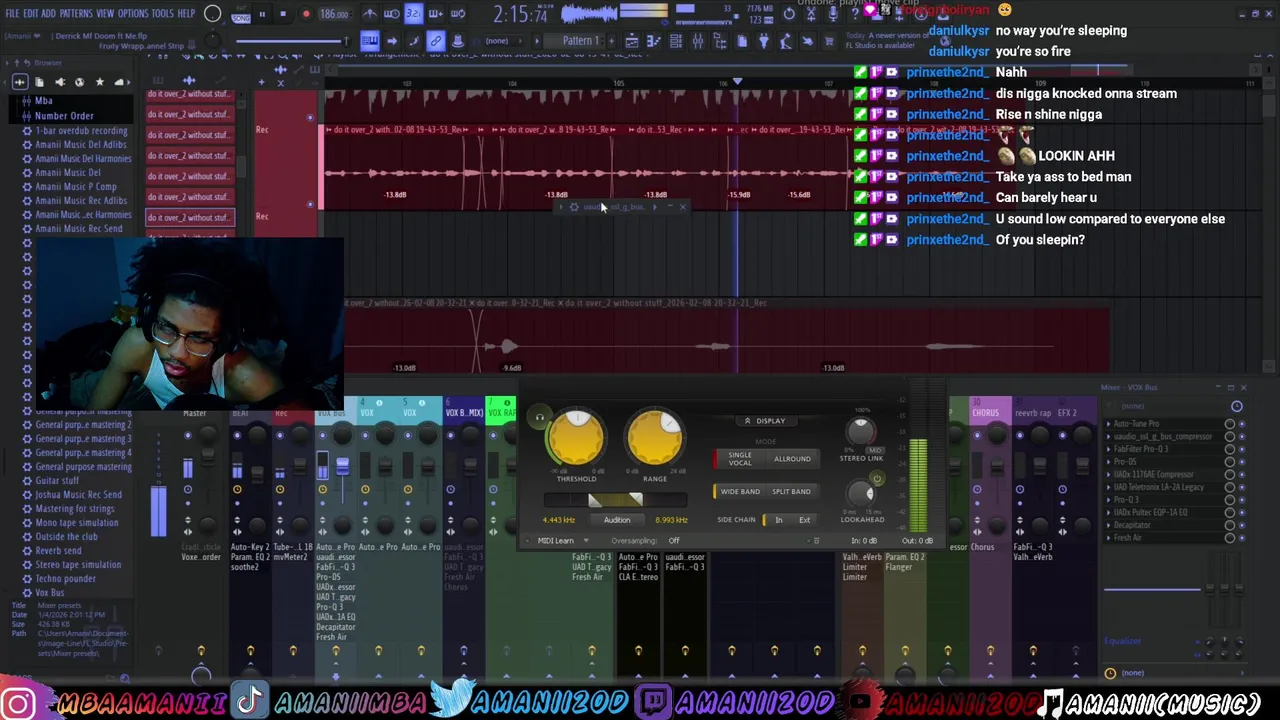Click the Audition button

617,520
